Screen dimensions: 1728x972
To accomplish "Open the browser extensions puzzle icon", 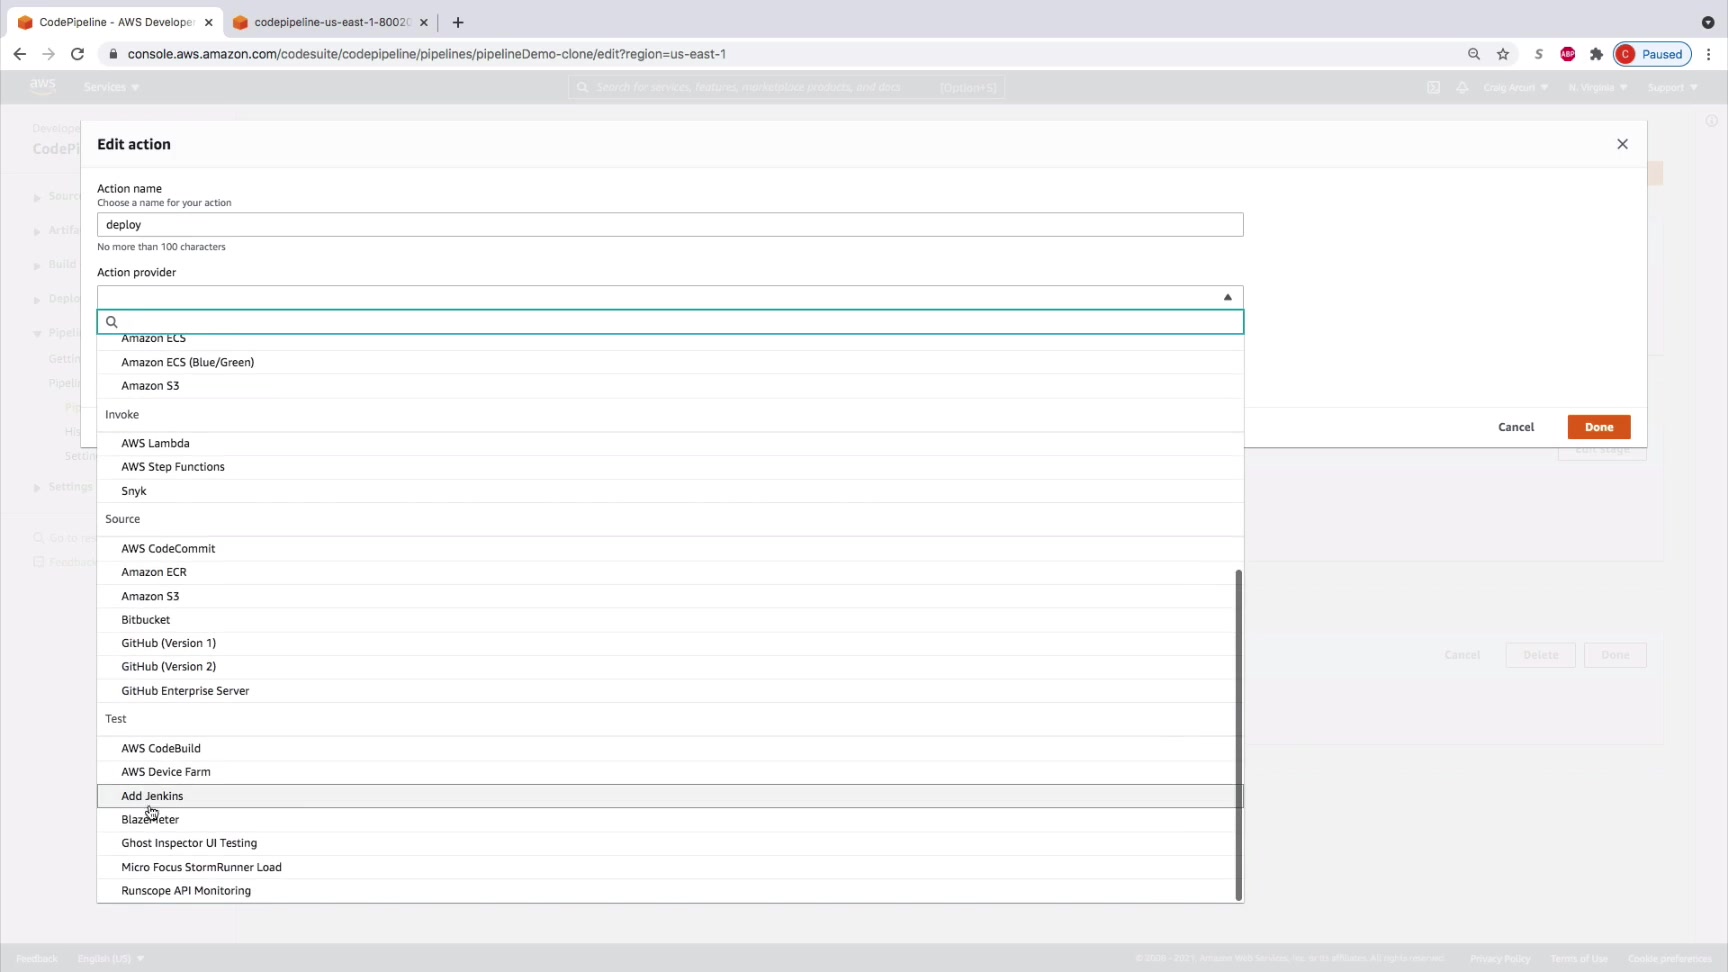I will [x=1596, y=54].
